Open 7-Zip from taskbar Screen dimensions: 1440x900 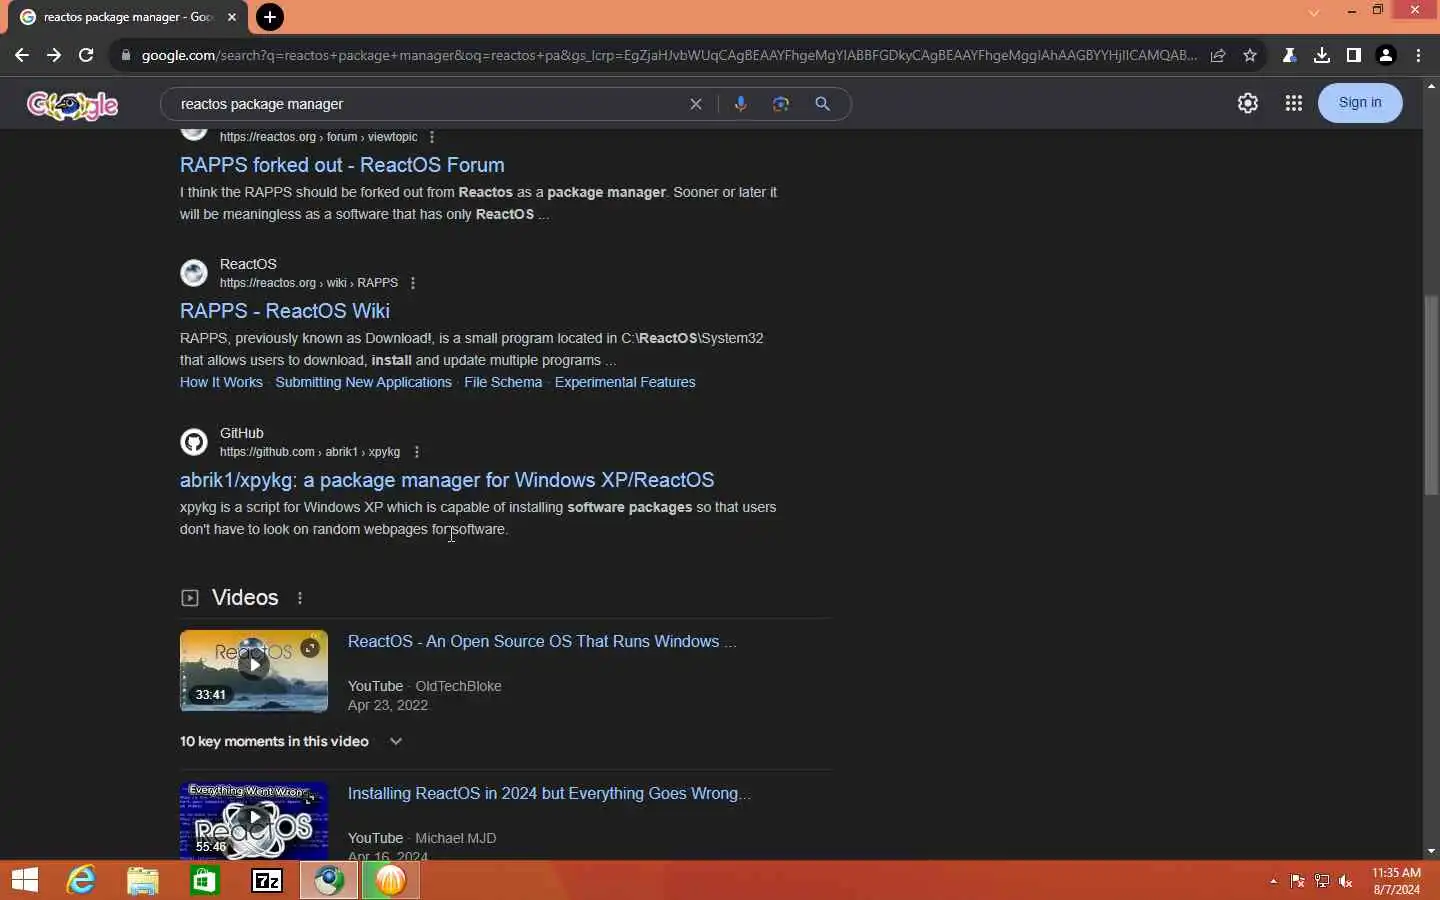point(267,880)
